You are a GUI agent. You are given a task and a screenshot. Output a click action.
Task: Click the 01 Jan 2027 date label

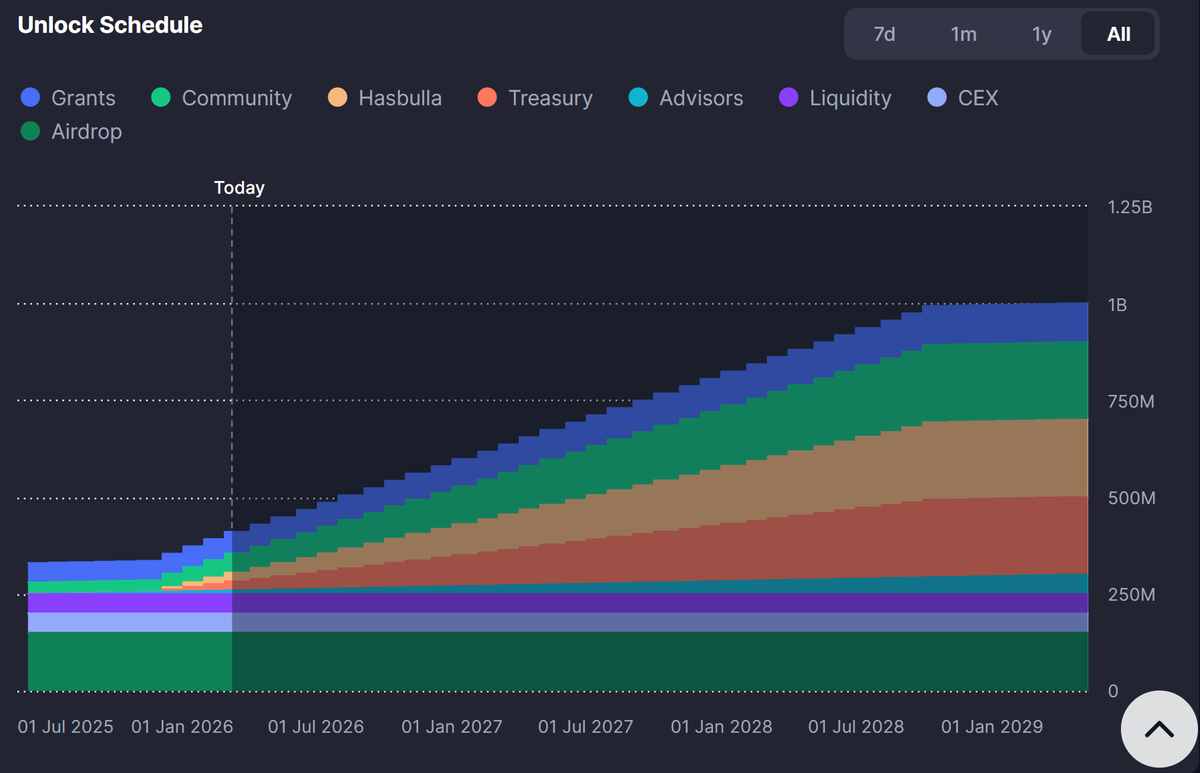point(452,727)
